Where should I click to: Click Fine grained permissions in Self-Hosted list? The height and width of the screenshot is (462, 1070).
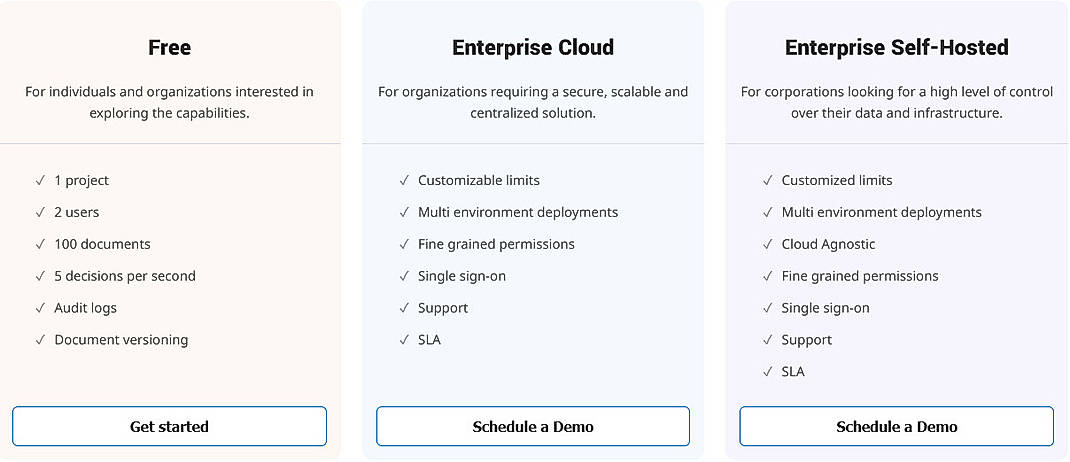tap(860, 276)
